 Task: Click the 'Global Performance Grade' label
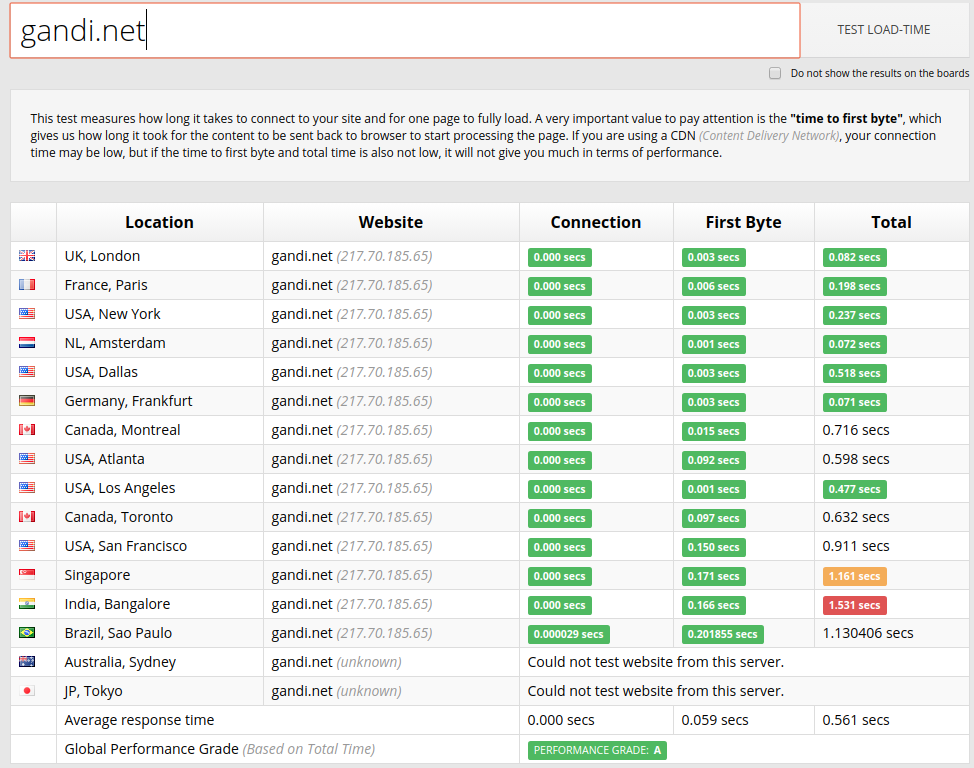[x=152, y=749]
